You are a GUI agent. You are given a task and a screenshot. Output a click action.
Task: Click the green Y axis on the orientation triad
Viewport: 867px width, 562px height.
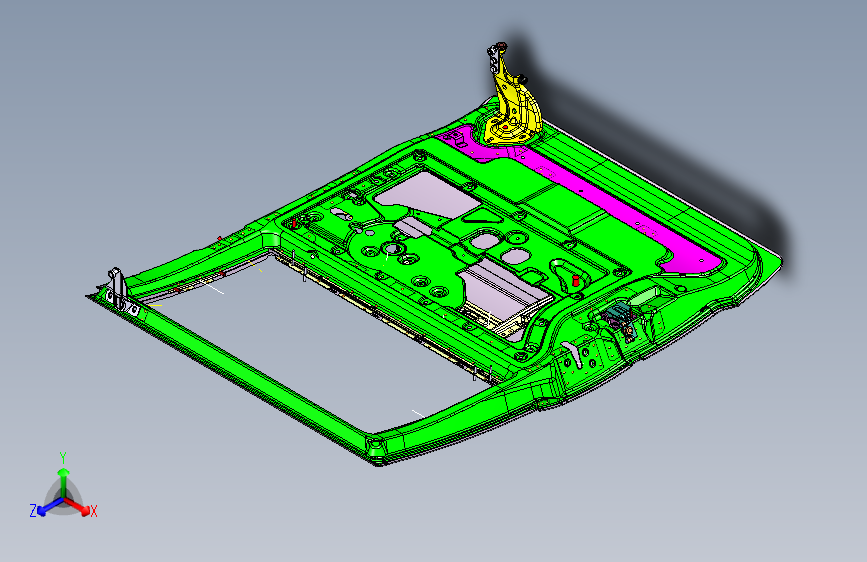tap(64, 481)
